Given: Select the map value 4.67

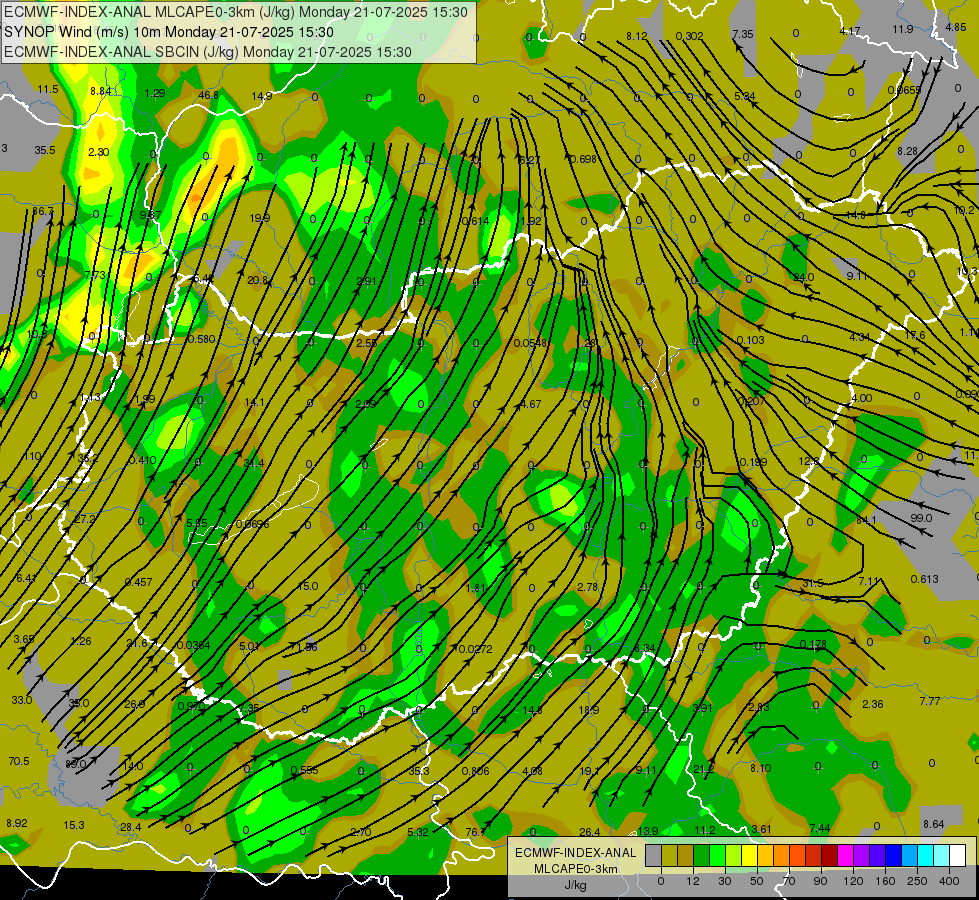Looking at the screenshot, I should [531, 404].
